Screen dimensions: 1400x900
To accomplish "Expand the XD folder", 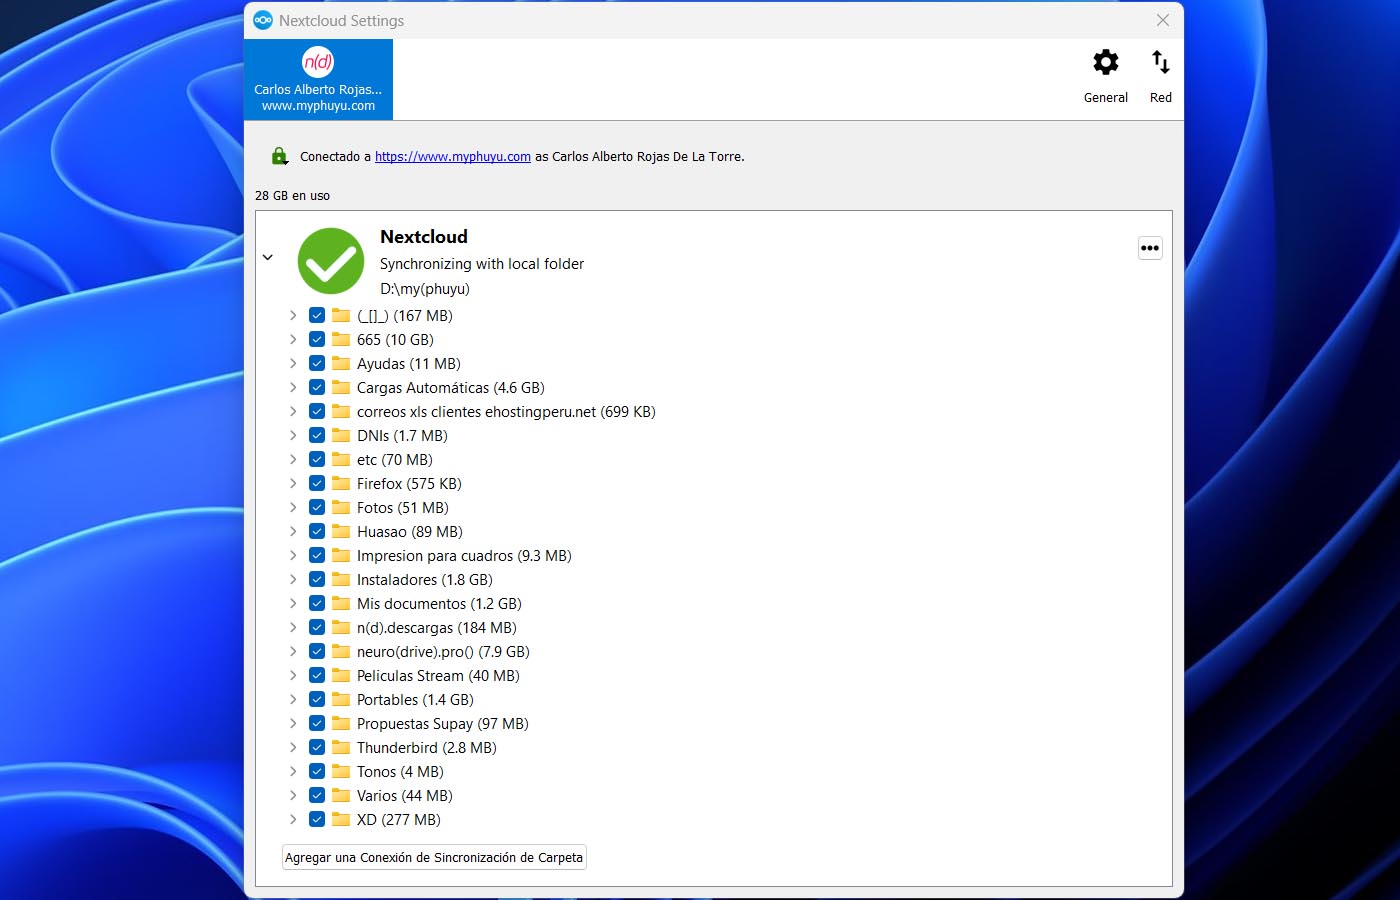I will [x=293, y=819].
